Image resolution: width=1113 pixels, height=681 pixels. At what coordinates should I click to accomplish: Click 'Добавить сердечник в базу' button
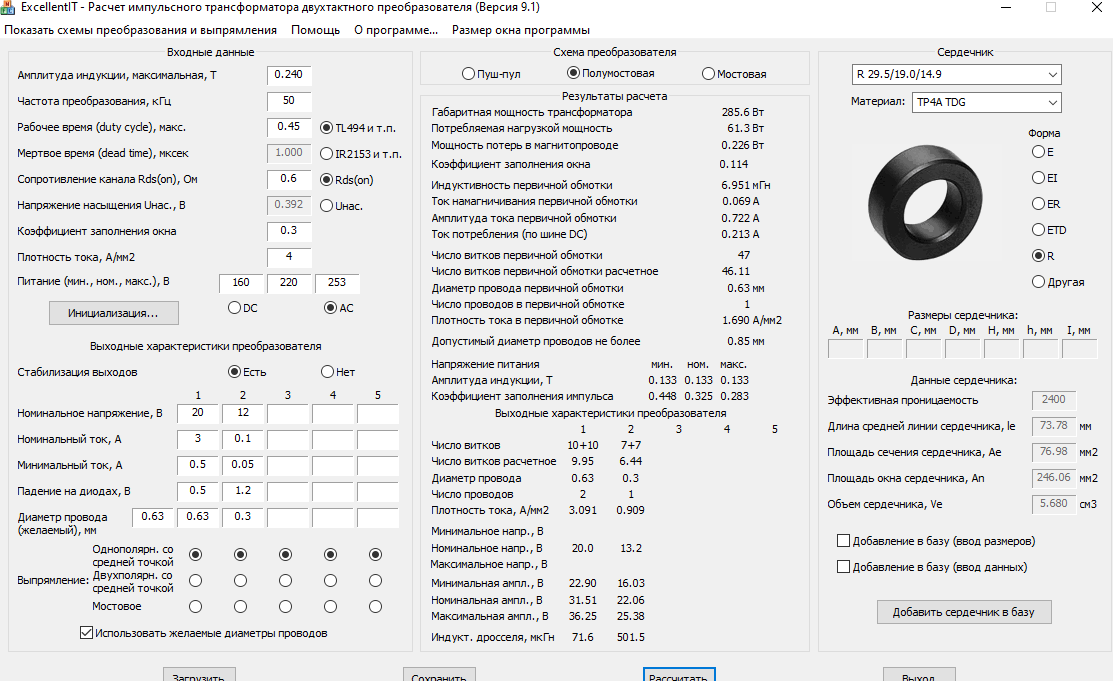pos(963,612)
